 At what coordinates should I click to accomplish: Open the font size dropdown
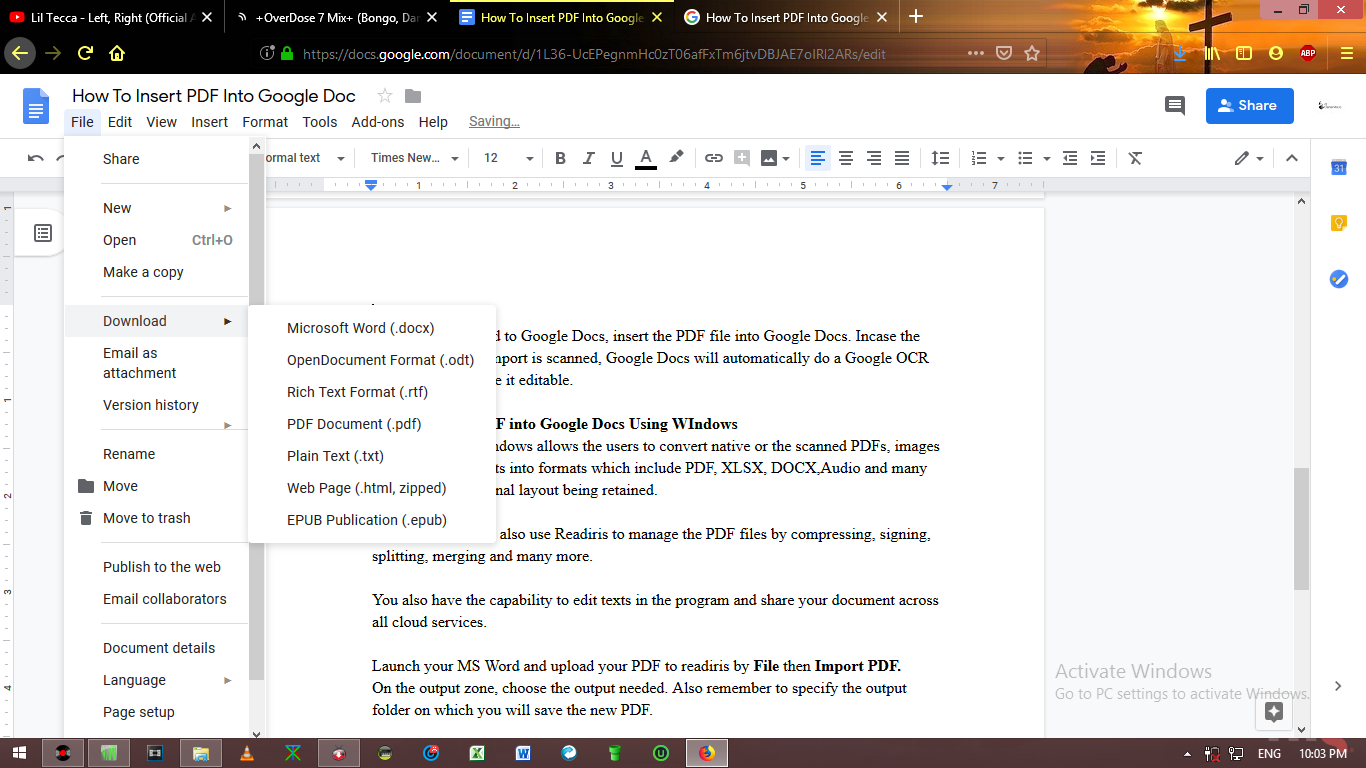(x=508, y=158)
